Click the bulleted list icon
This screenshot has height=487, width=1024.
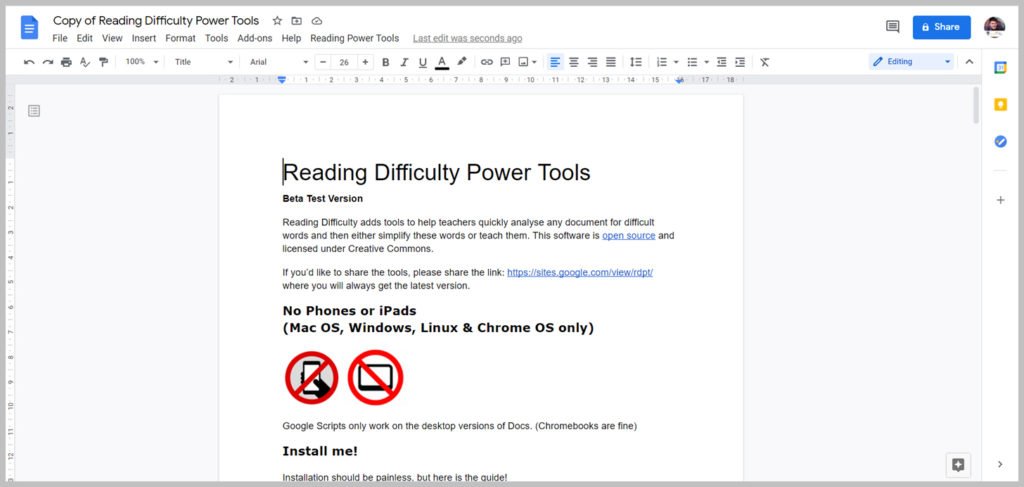692,62
